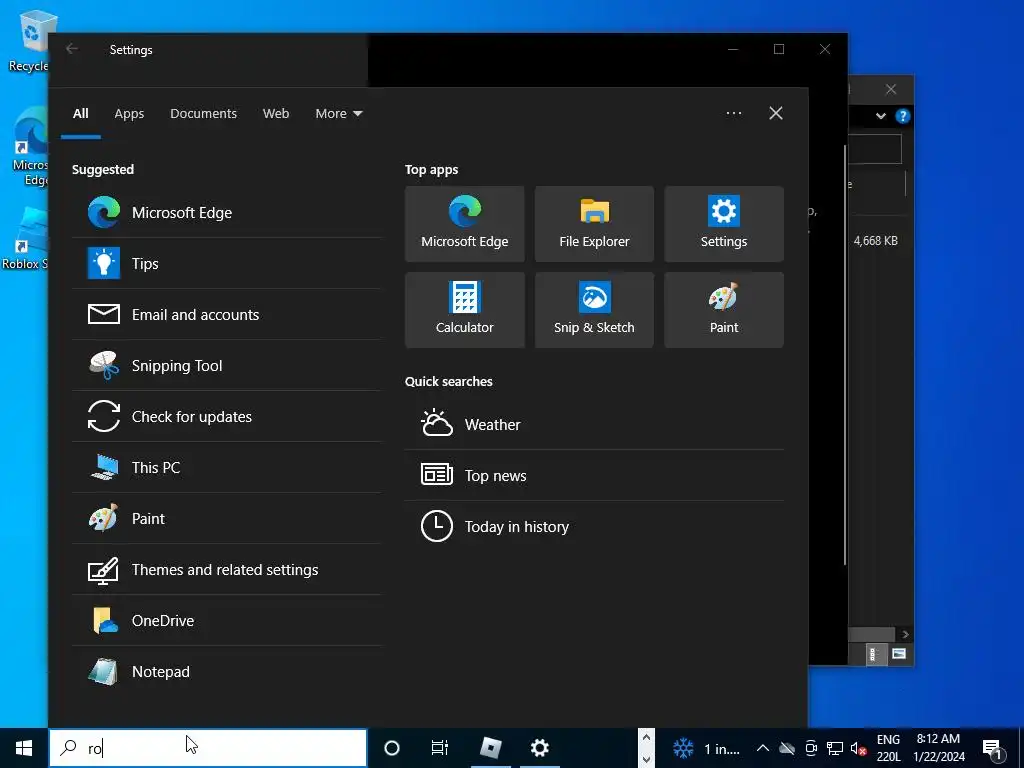This screenshot has width=1024, height=768.
Task: Switch to Roblox taskbar app
Action: click(490, 748)
